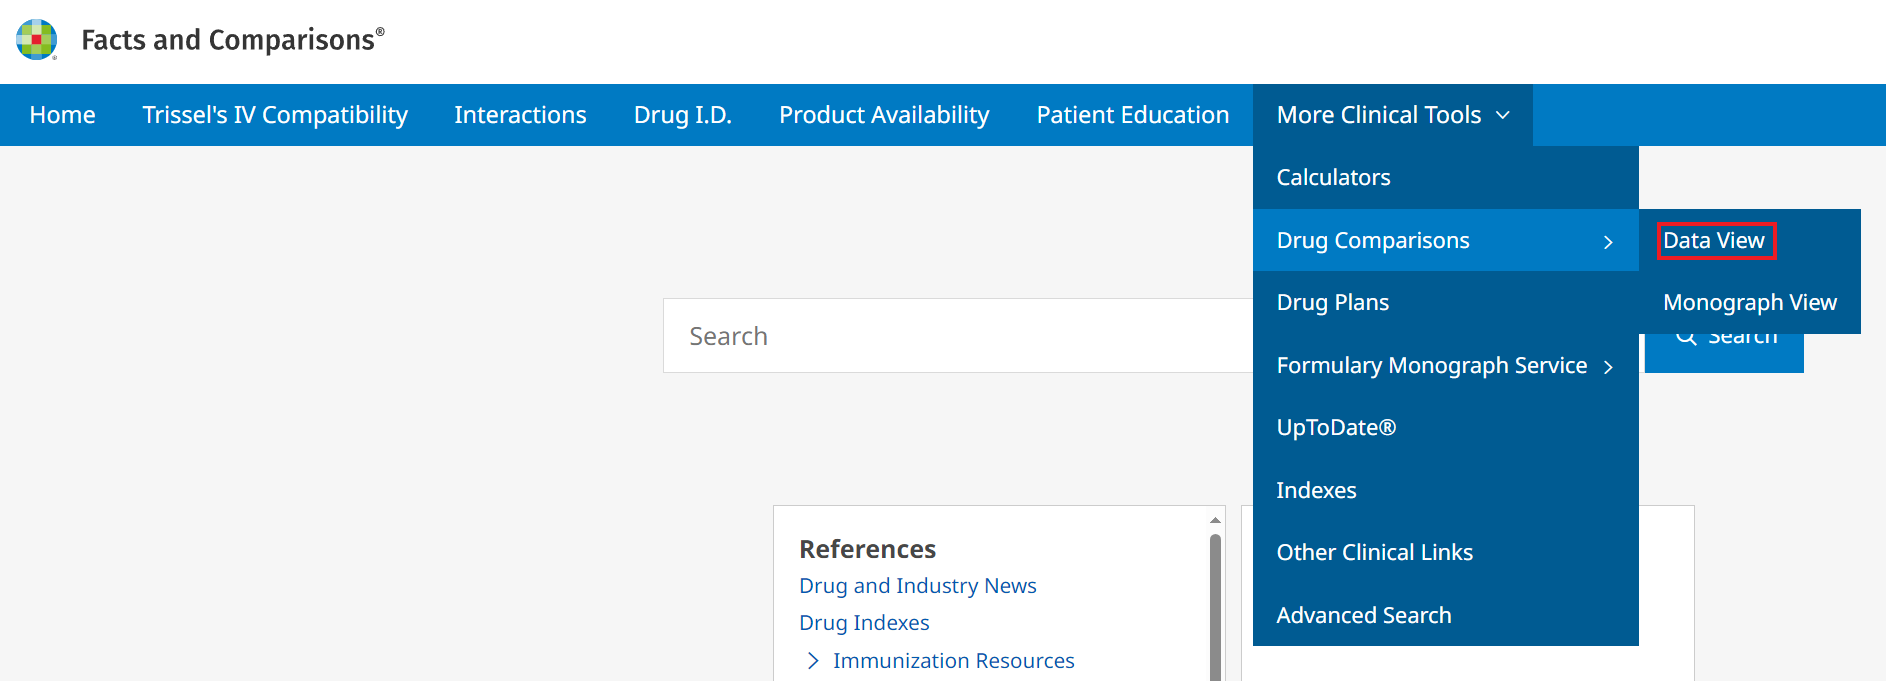Image resolution: width=1886 pixels, height=681 pixels.
Task: Go to the Home tab
Action: 63,115
